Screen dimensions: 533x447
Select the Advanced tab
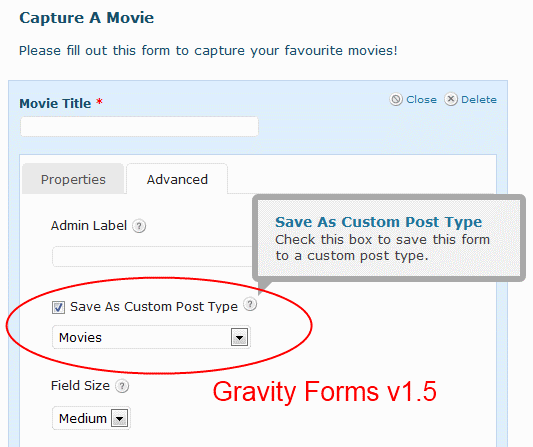click(x=177, y=179)
